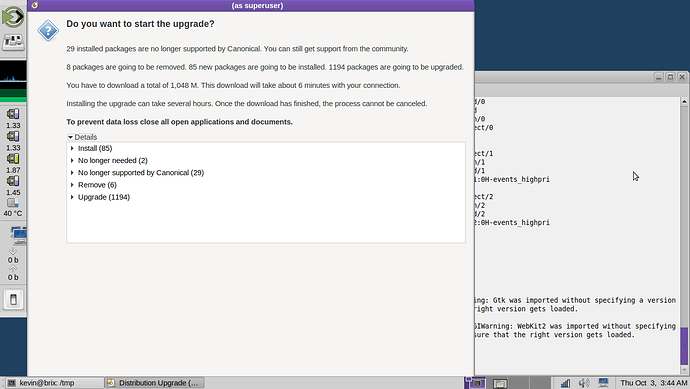Click the CPU frequency icon reading 1.87
Image resolution: width=690 pixels, height=389 pixels.
point(13,158)
